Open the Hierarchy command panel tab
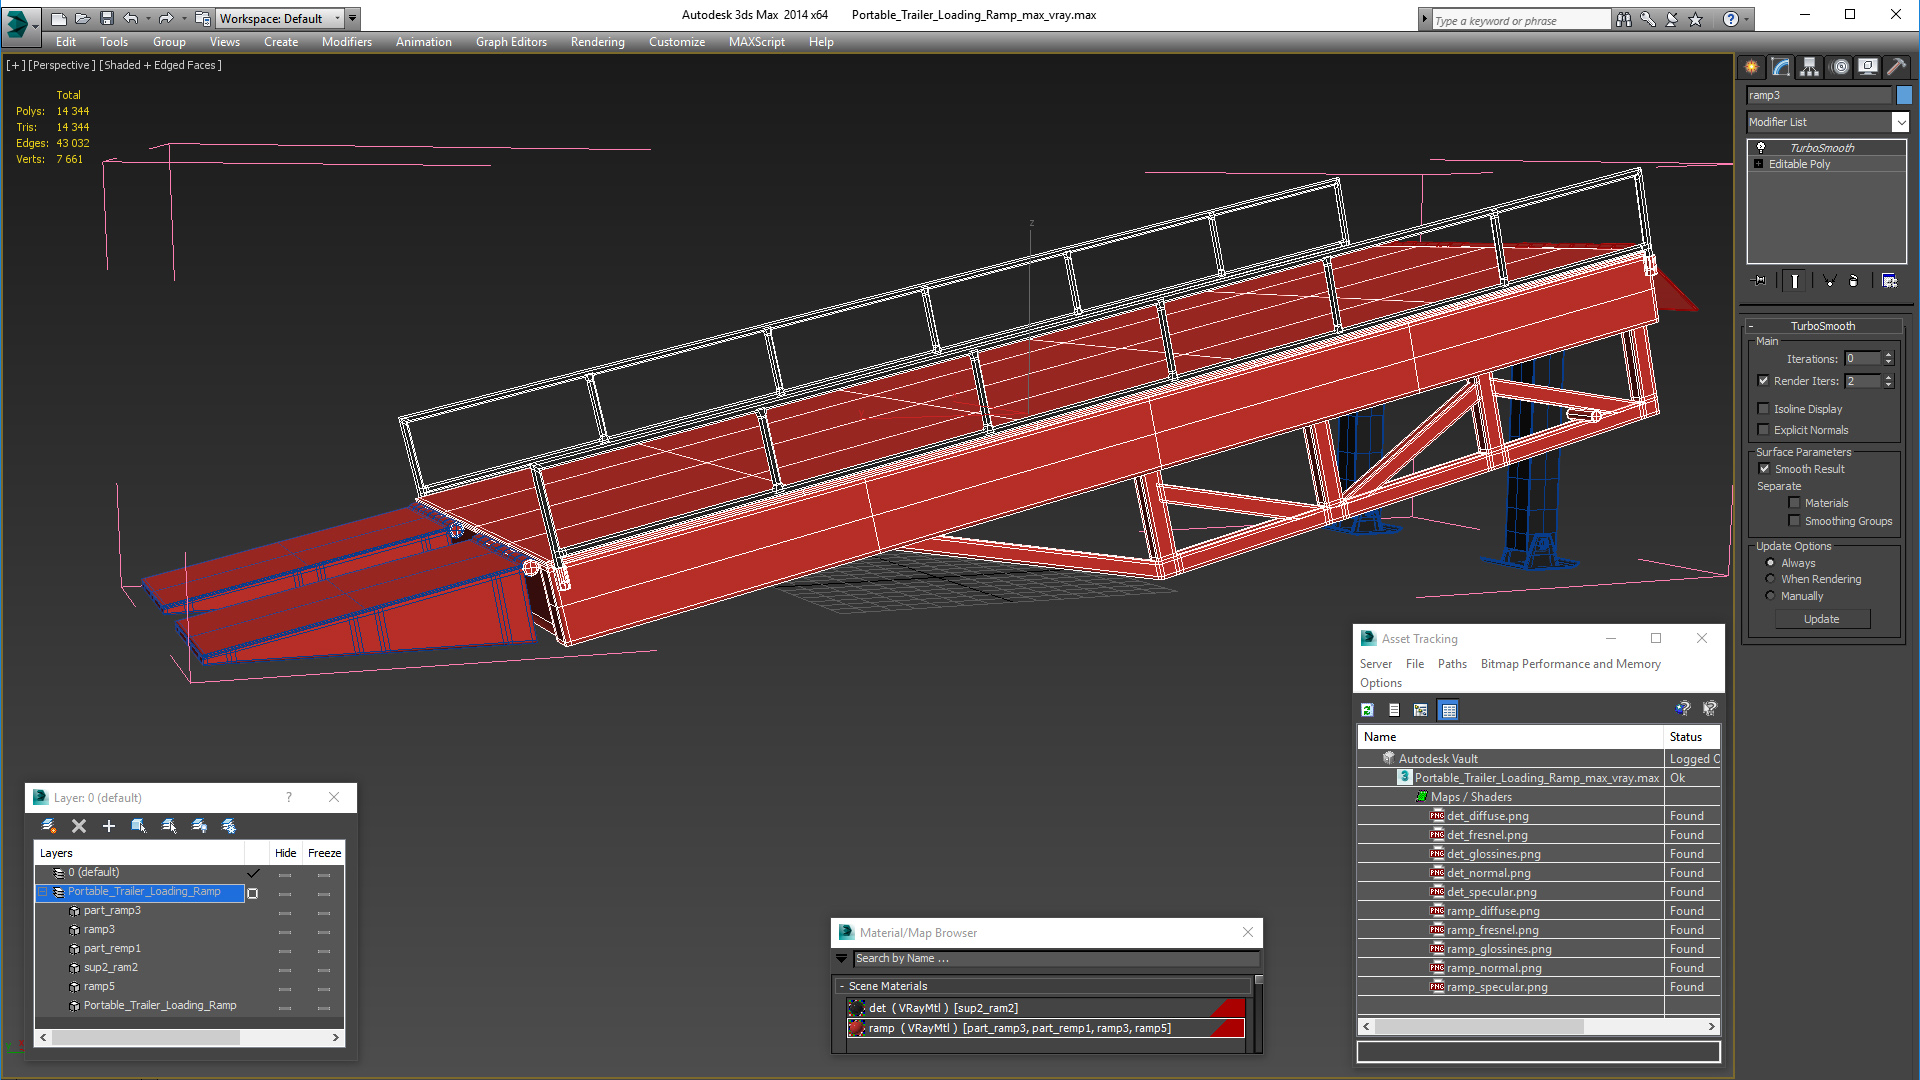The image size is (1920, 1080). tap(1810, 67)
